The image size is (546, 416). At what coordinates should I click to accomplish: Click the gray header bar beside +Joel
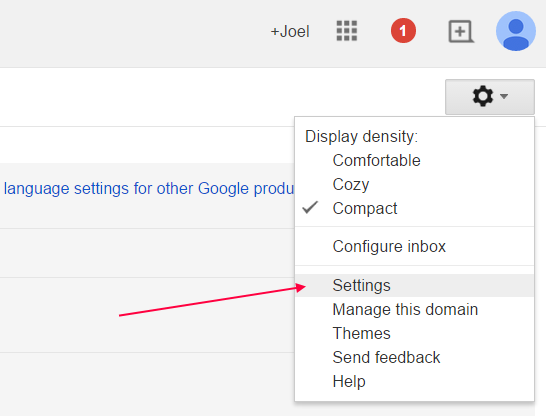click(x=132, y=33)
